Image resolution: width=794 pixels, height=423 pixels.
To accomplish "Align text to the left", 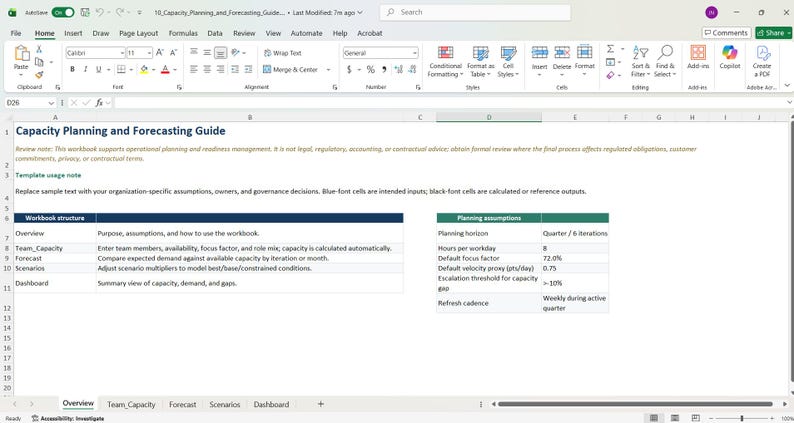I will coord(194,69).
